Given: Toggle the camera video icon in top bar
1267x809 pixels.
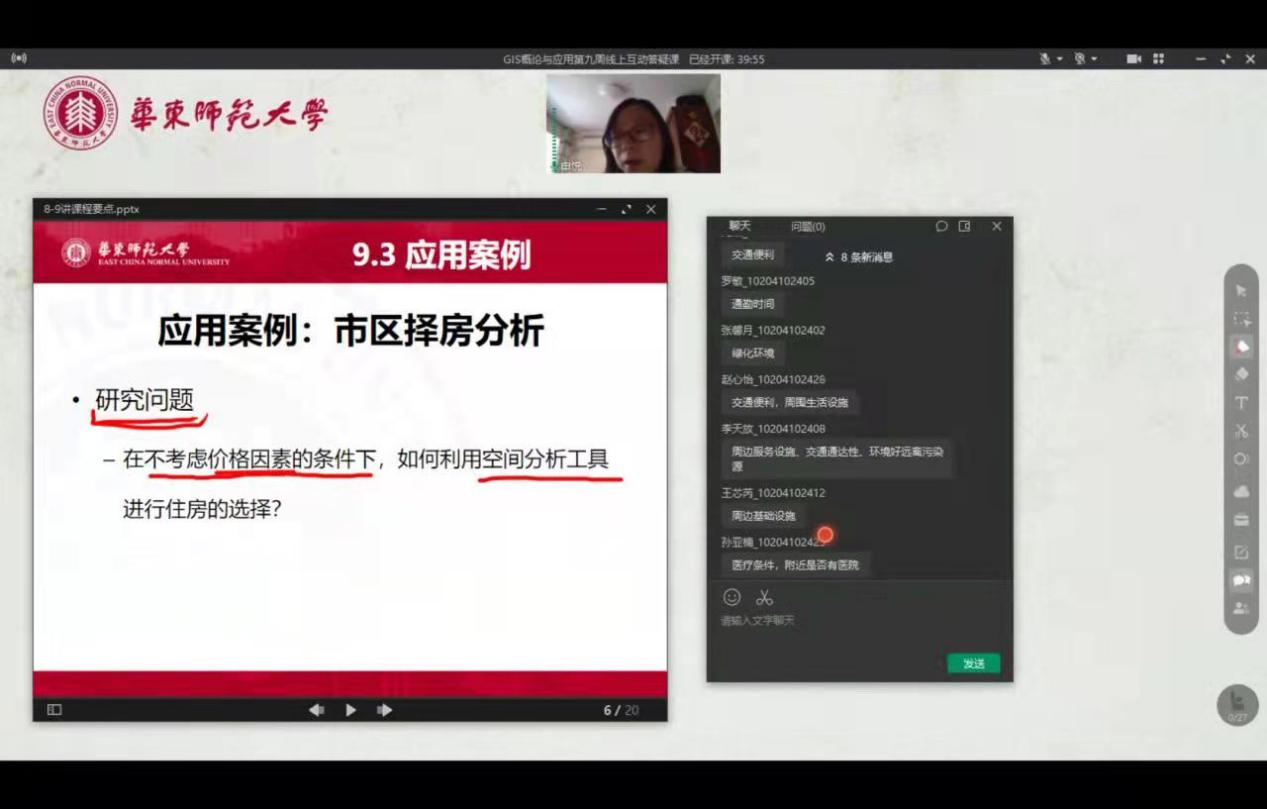Looking at the screenshot, I should (1133, 59).
